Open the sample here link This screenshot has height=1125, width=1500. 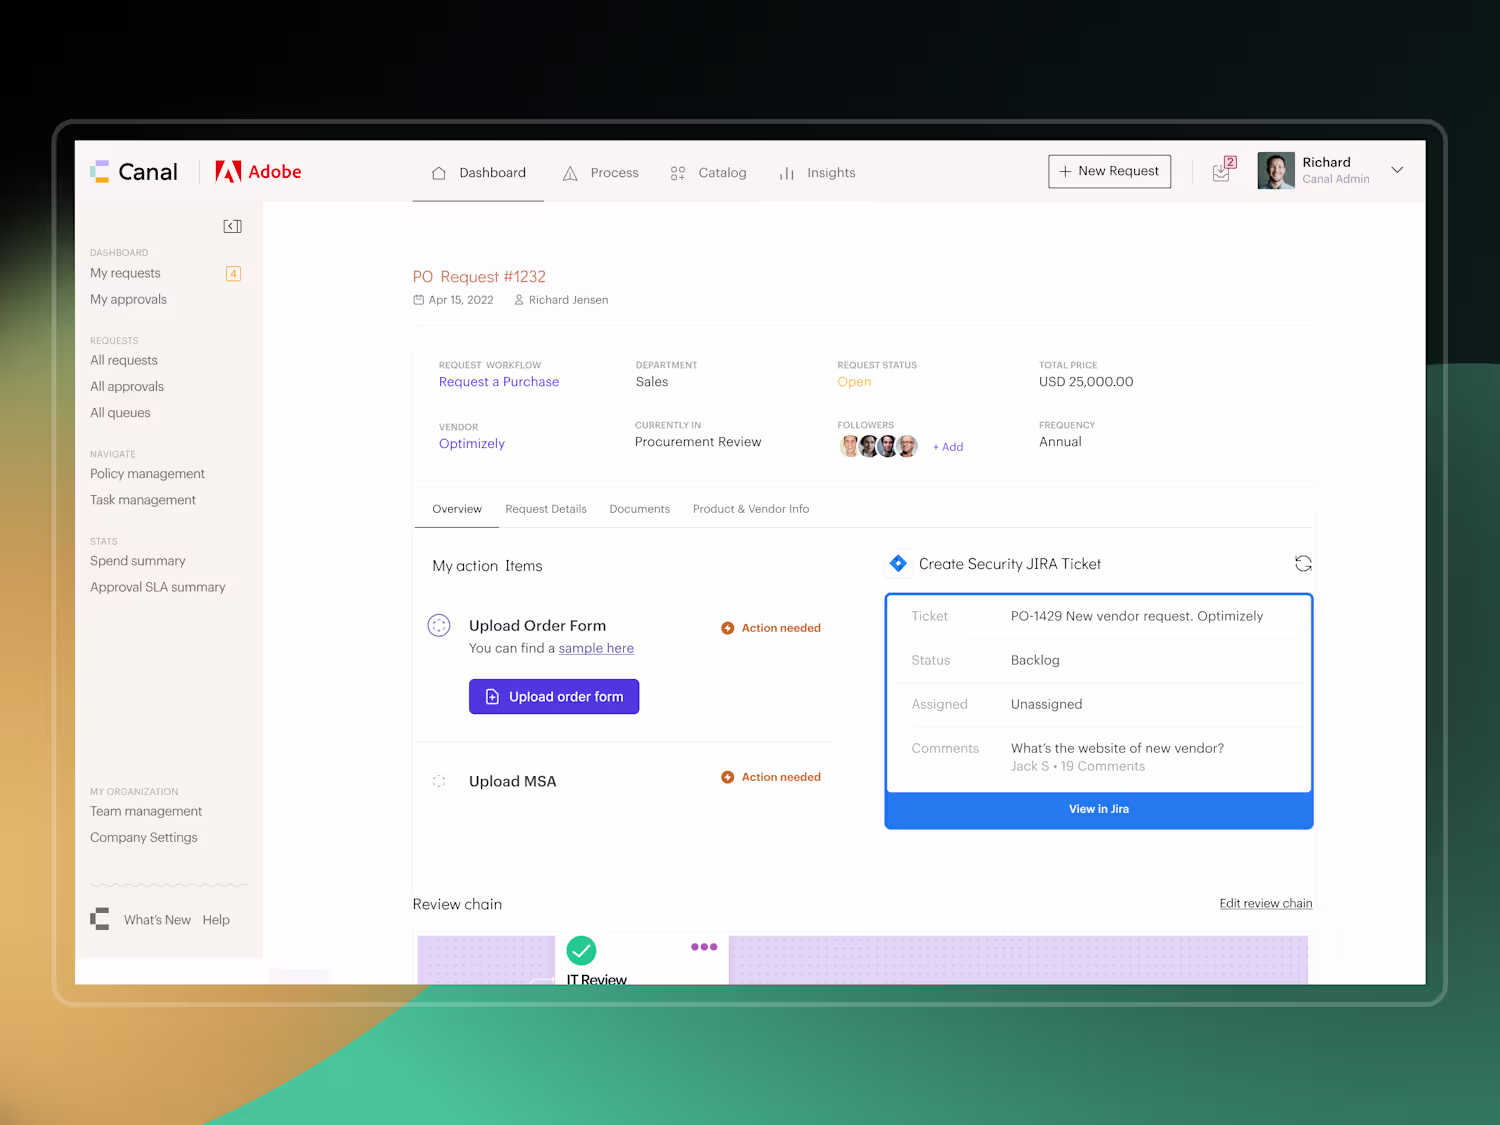596,649
